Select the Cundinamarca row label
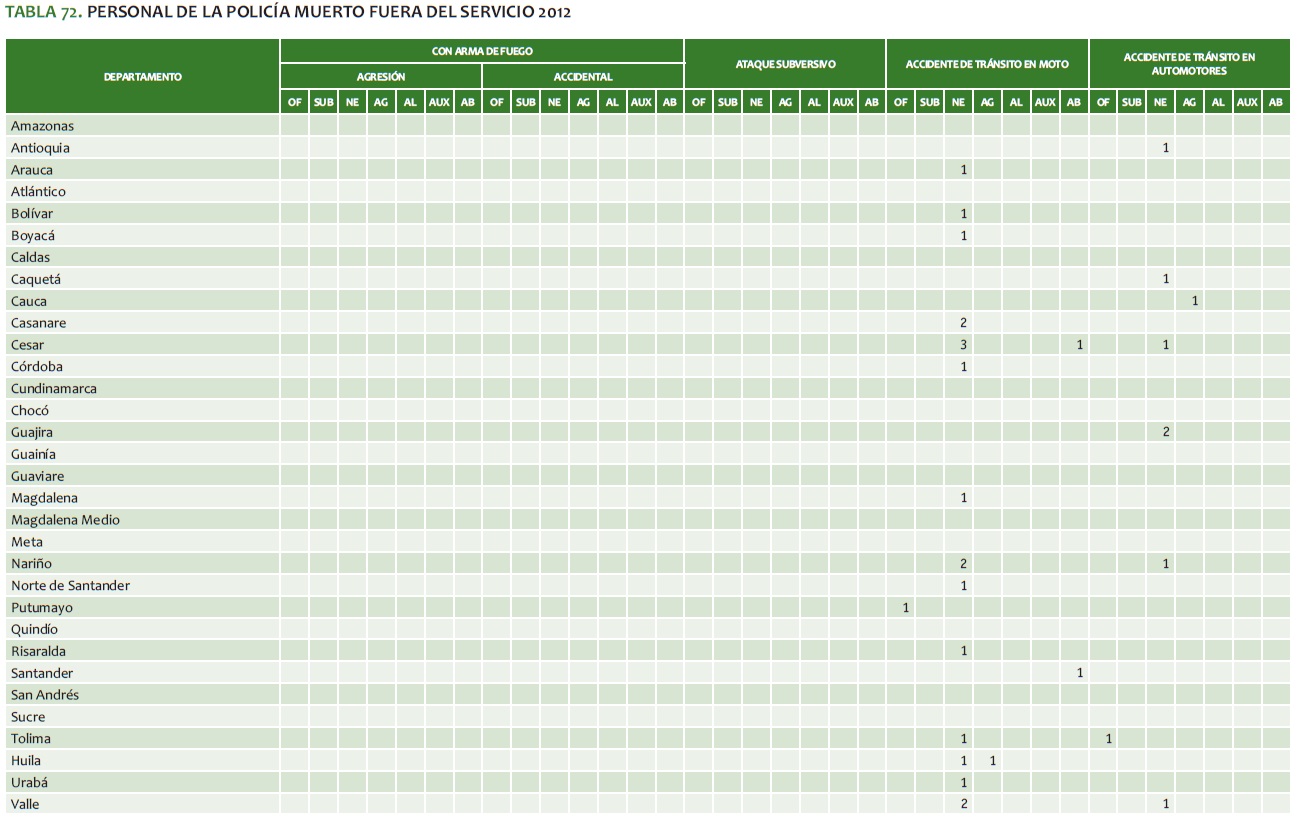The height and width of the screenshot is (818, 1297). pos(54,388)
